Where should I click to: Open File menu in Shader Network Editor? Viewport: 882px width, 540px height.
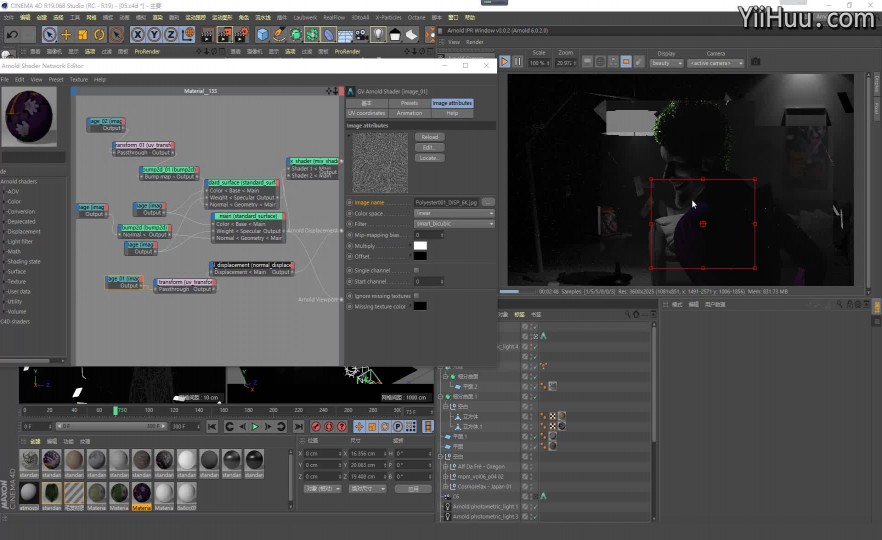pos(4,79)
